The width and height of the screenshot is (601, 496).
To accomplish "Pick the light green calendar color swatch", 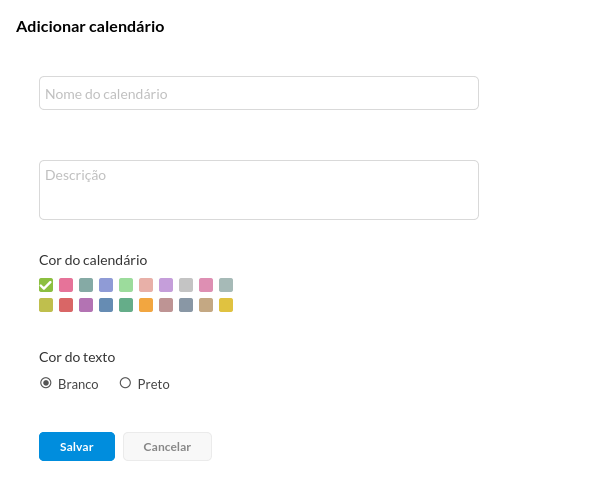I will click(x=126, y=285).
